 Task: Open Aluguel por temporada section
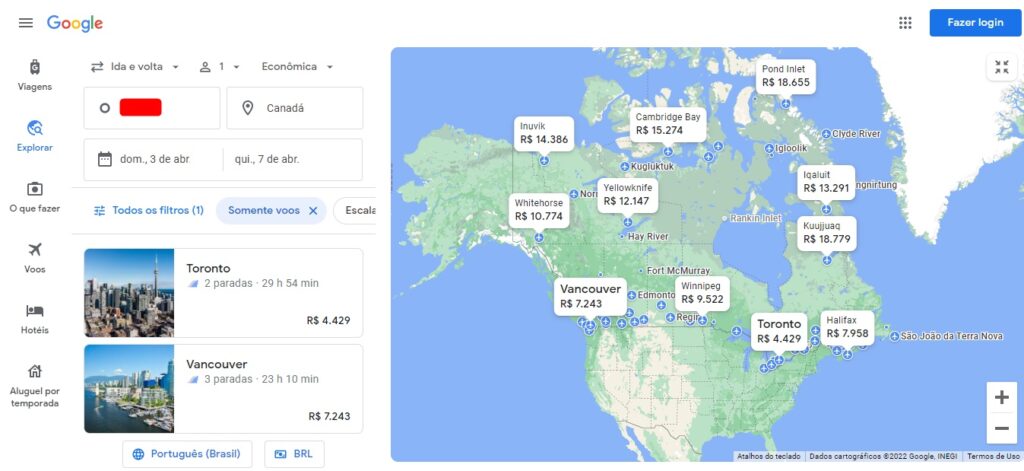(35, 387)
